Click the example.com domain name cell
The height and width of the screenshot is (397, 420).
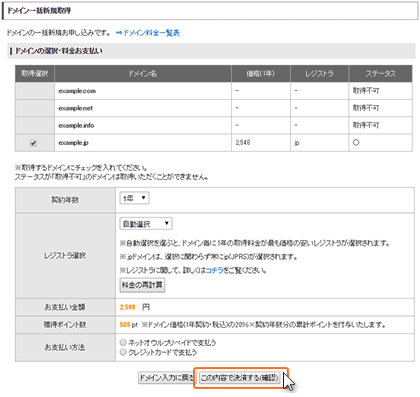click(x=143, y=91)
